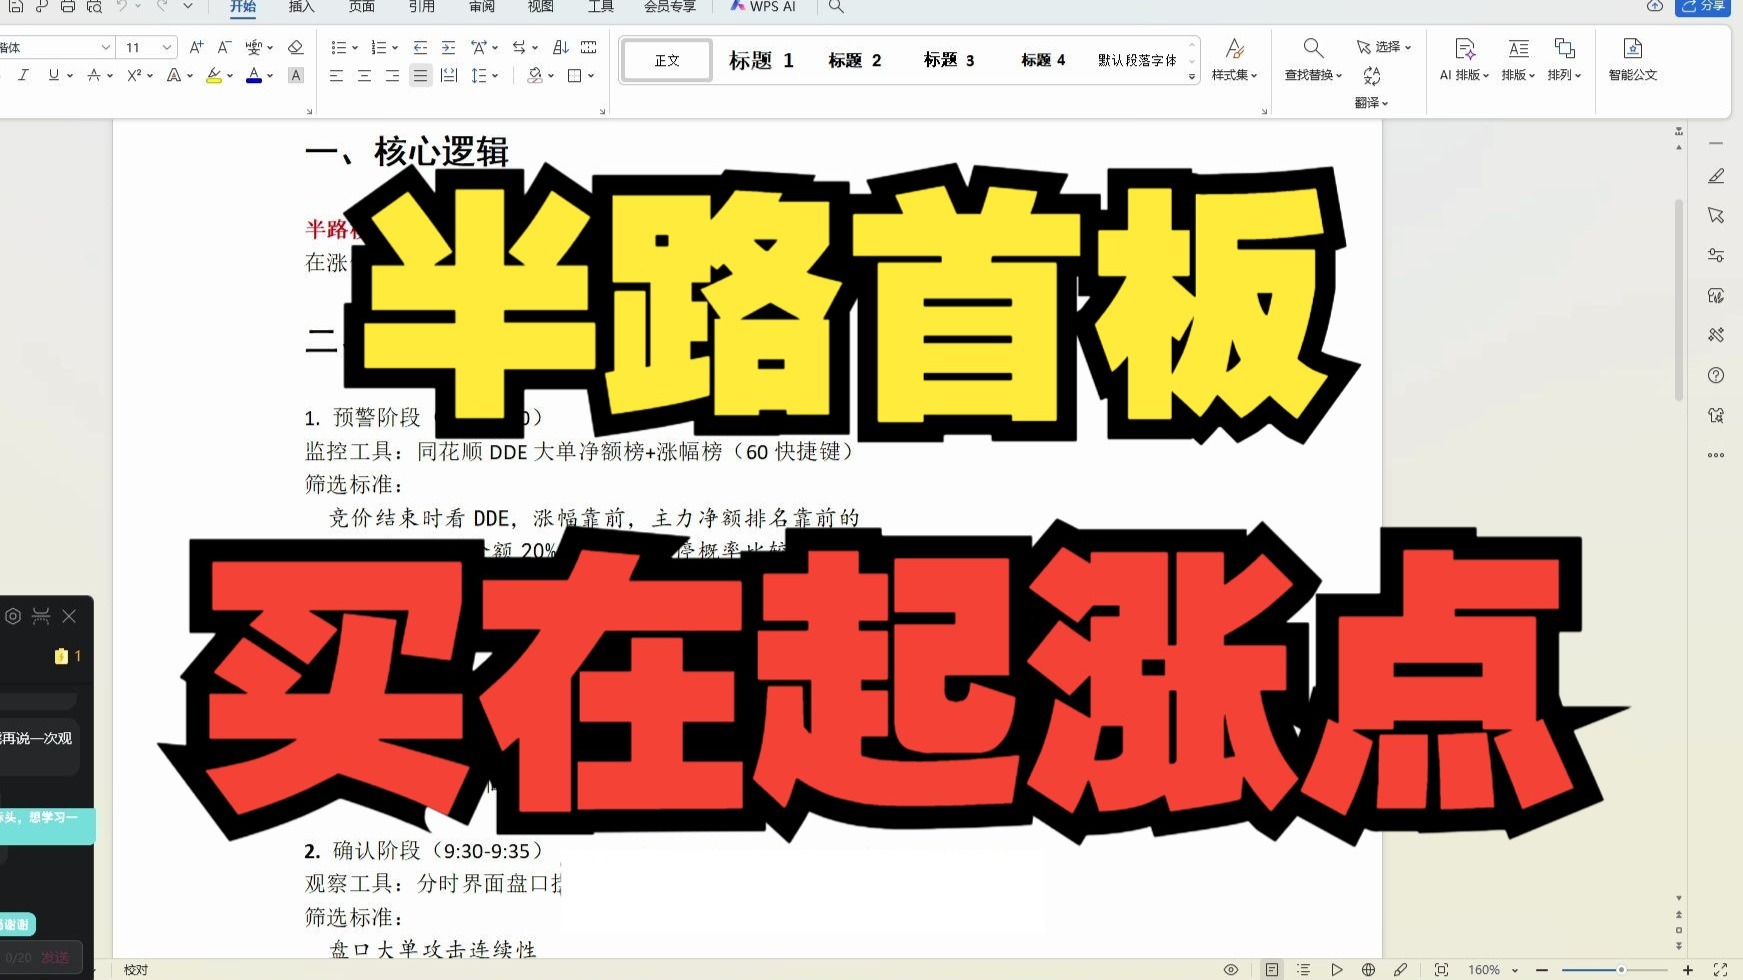Launch the 智能公文 smart document tool
This screenshot has width=1743, height=980.
point(1631,58)
